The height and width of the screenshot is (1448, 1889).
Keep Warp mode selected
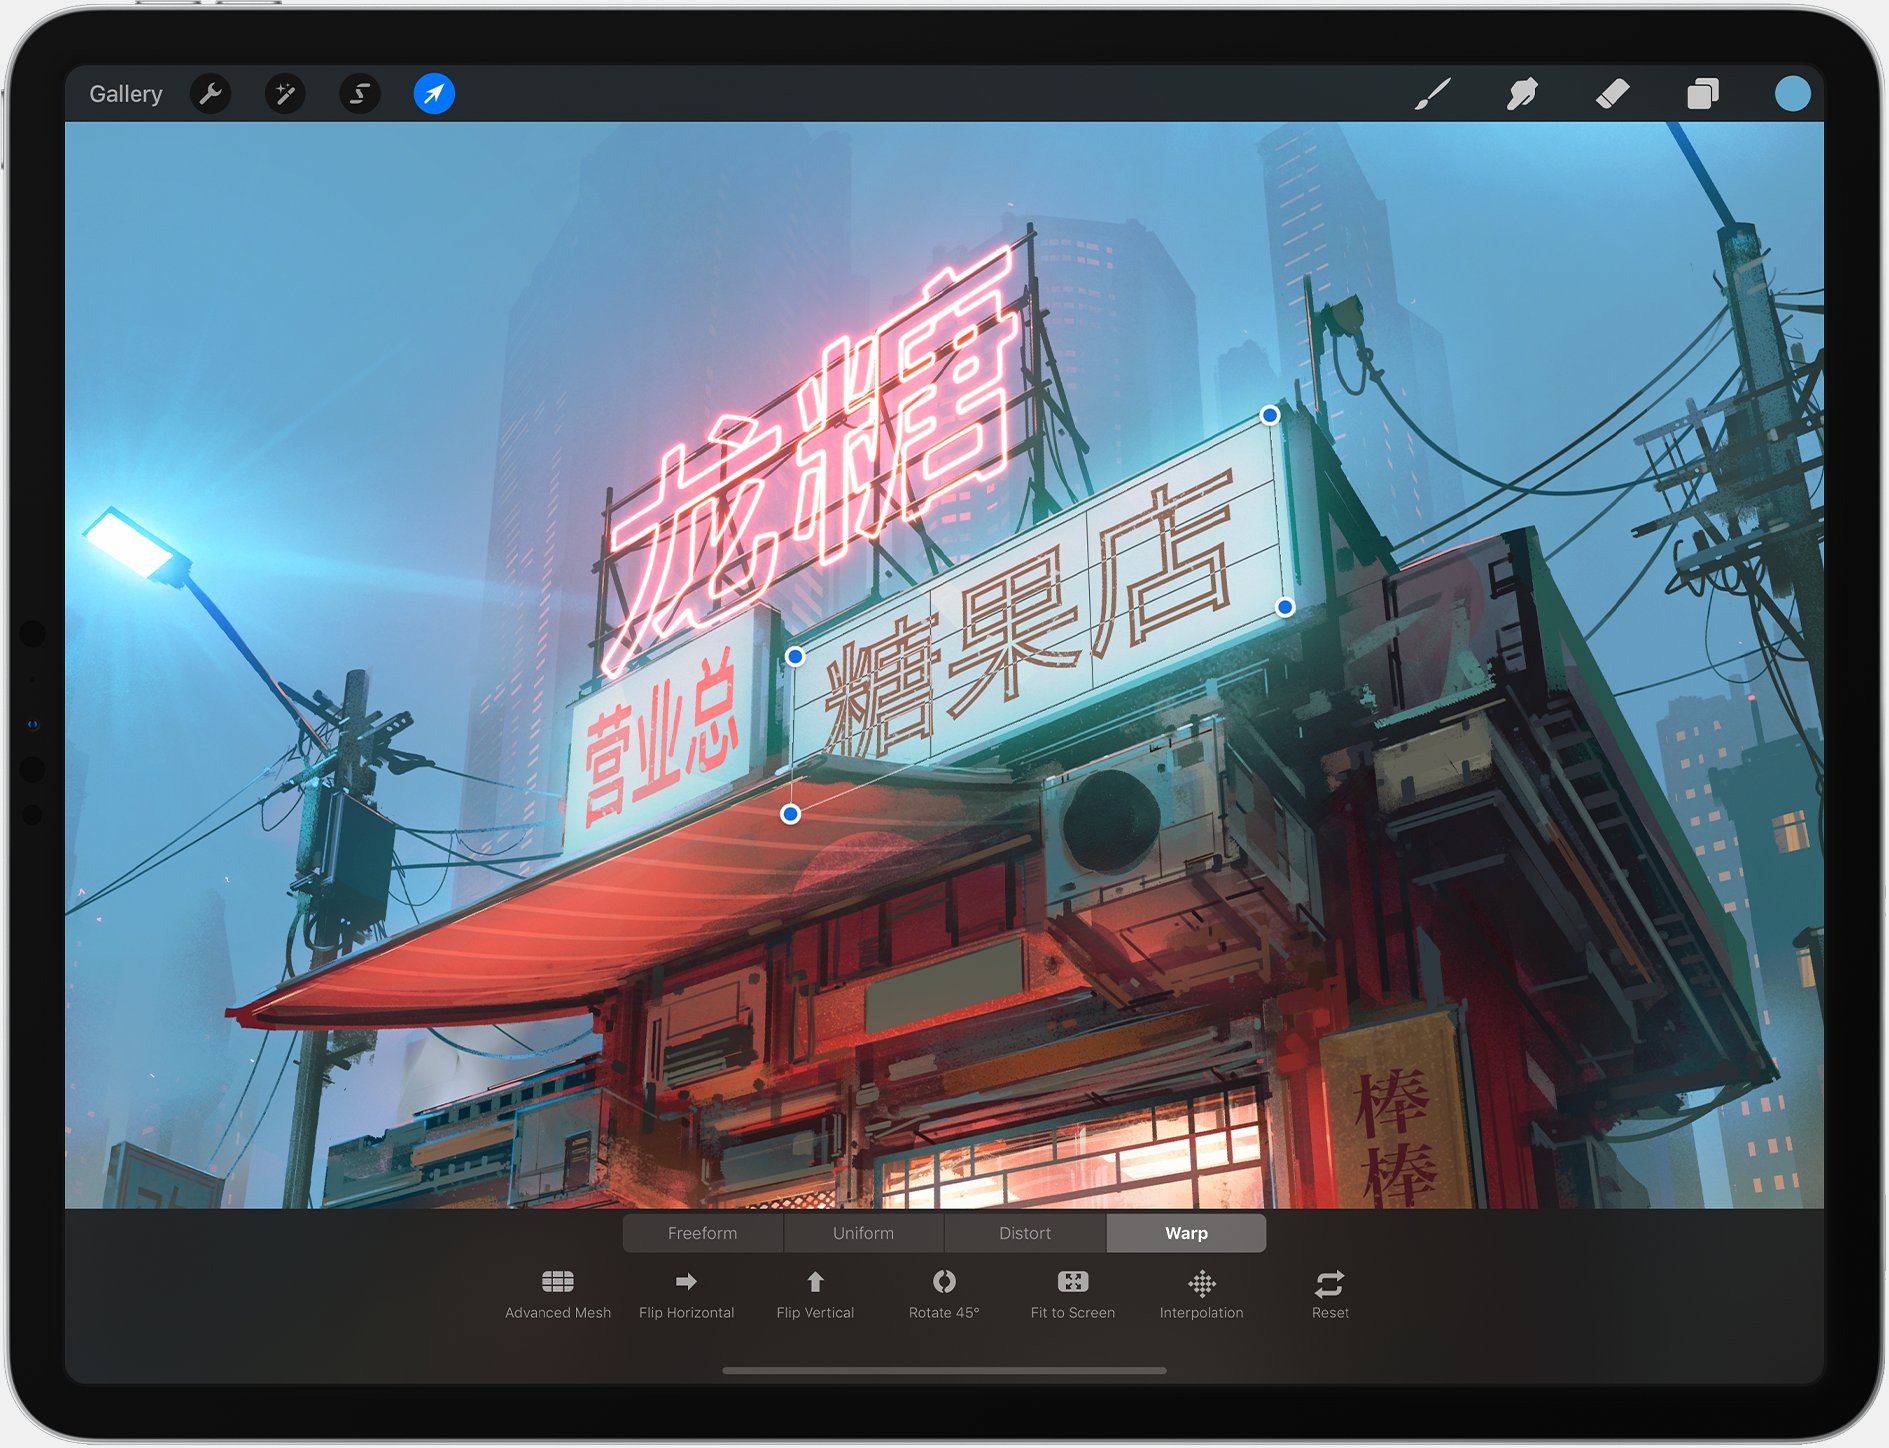1185,1233
